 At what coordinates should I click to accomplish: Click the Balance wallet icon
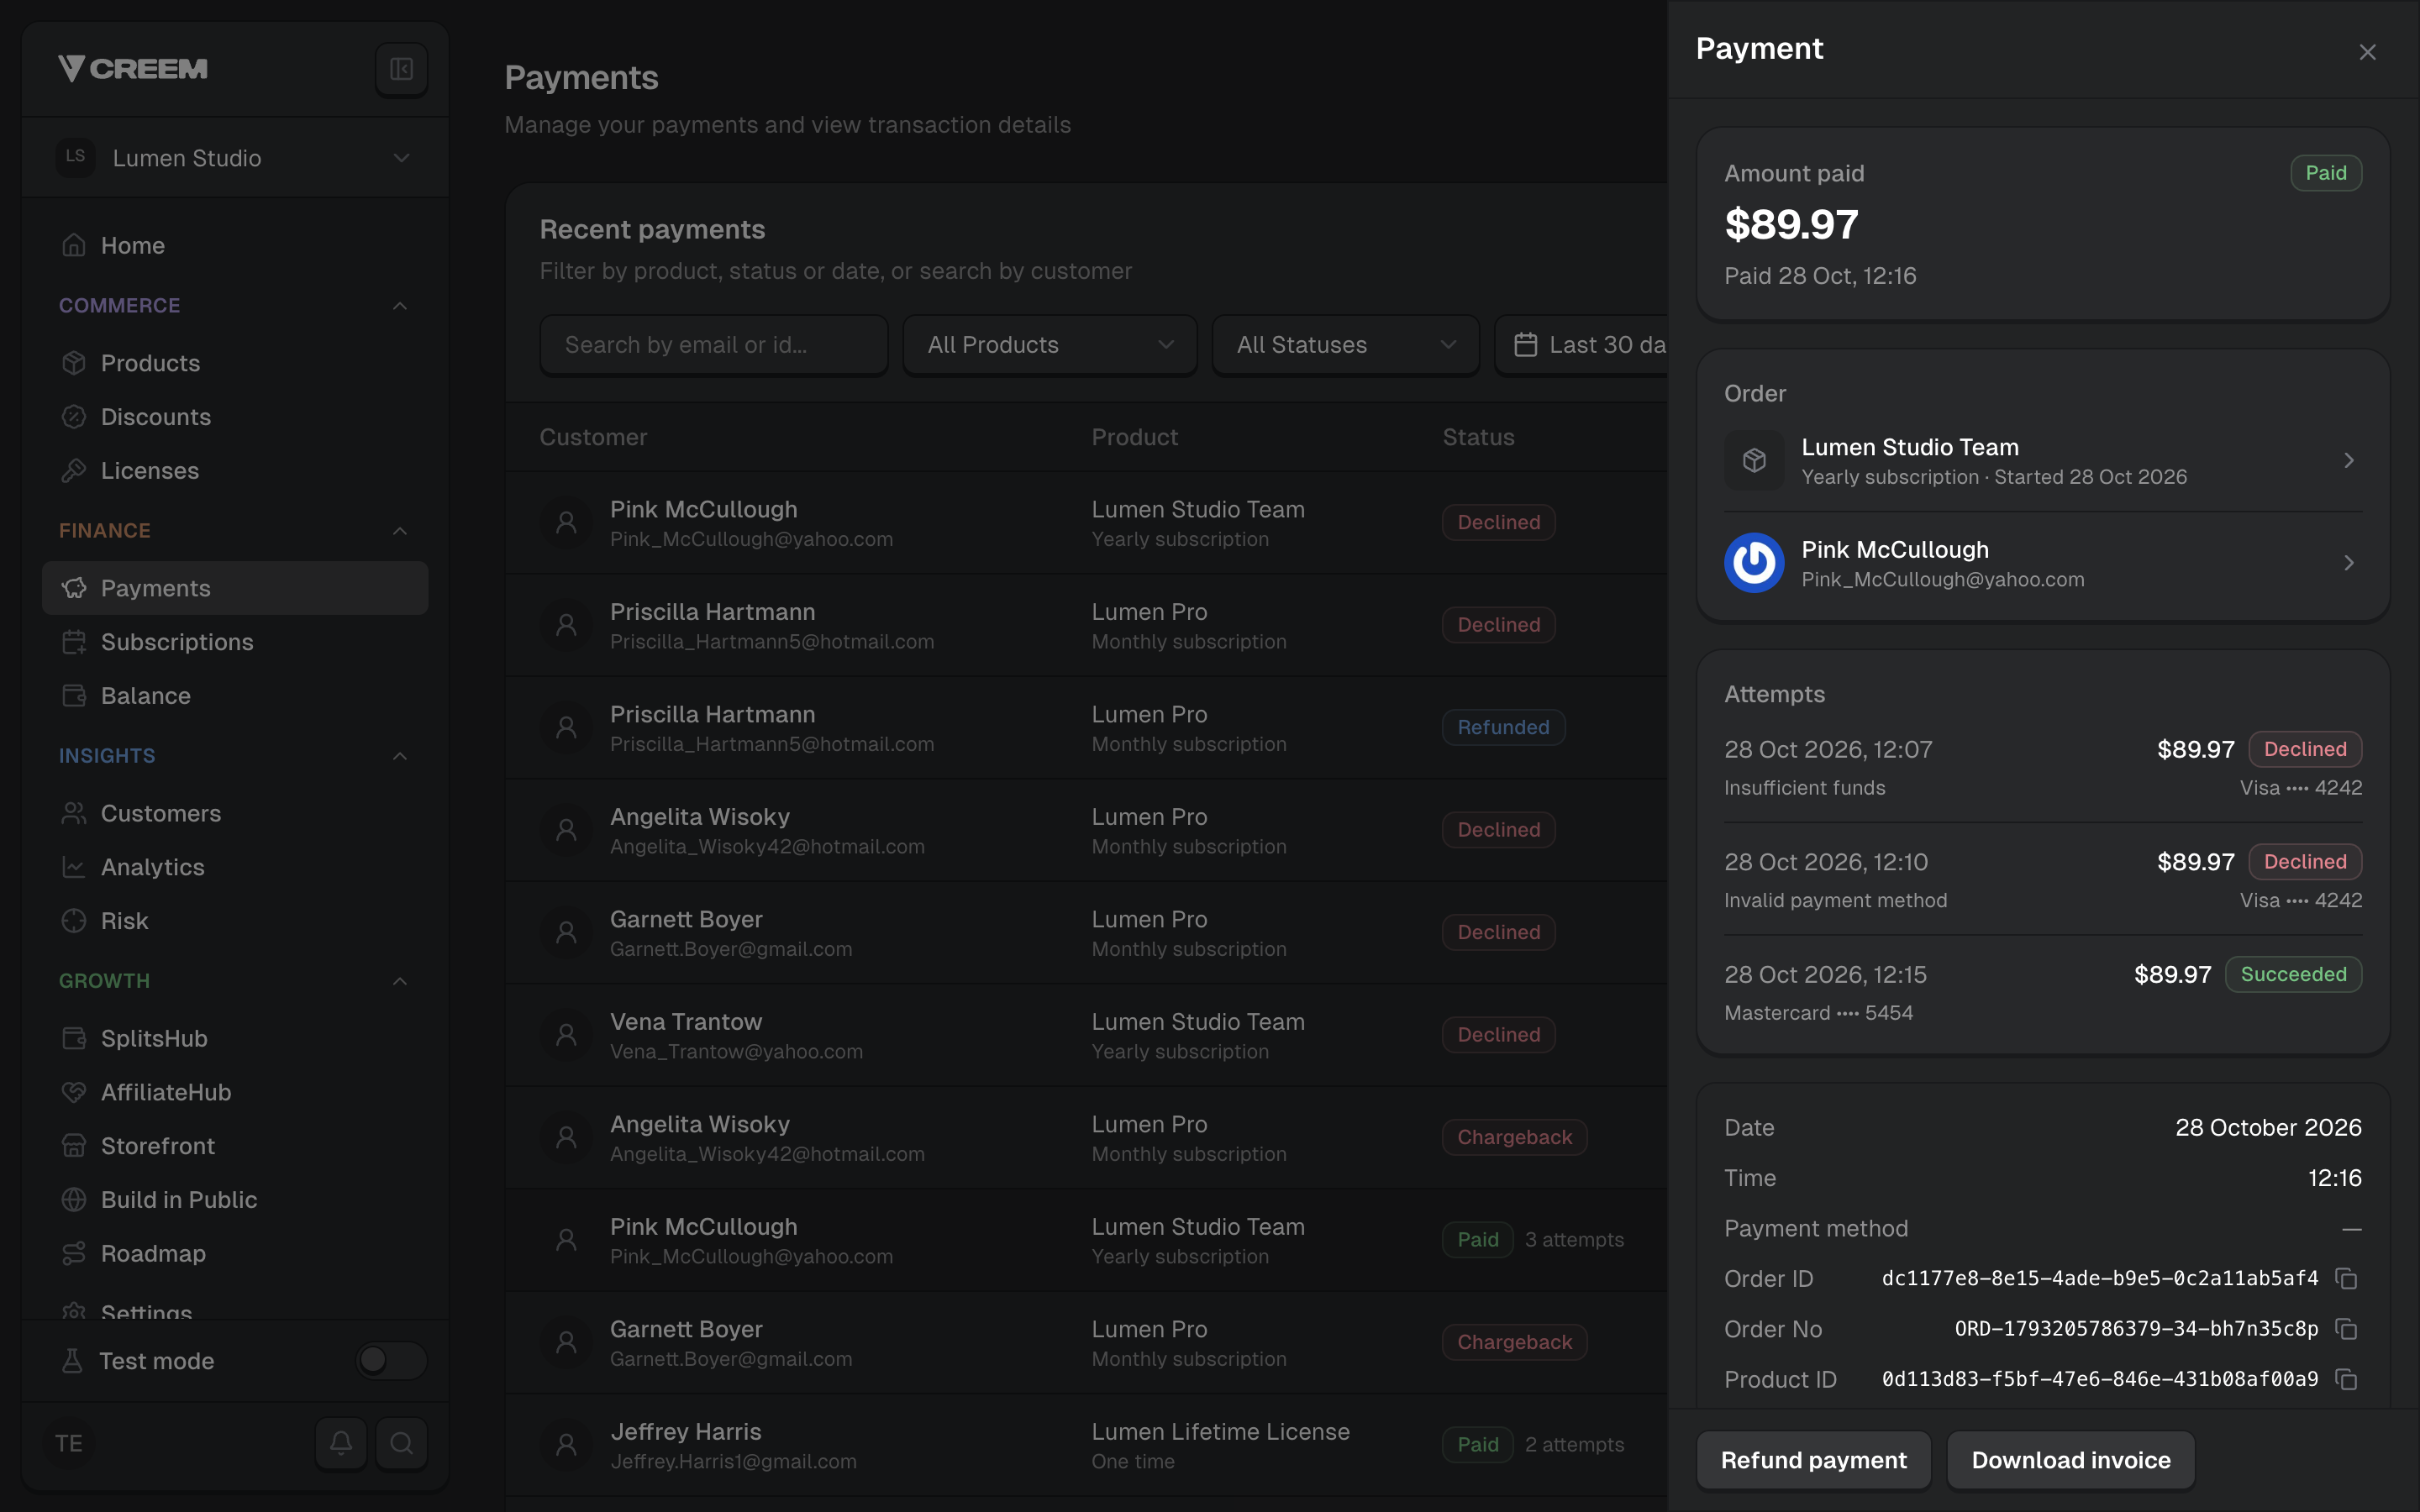74,696
